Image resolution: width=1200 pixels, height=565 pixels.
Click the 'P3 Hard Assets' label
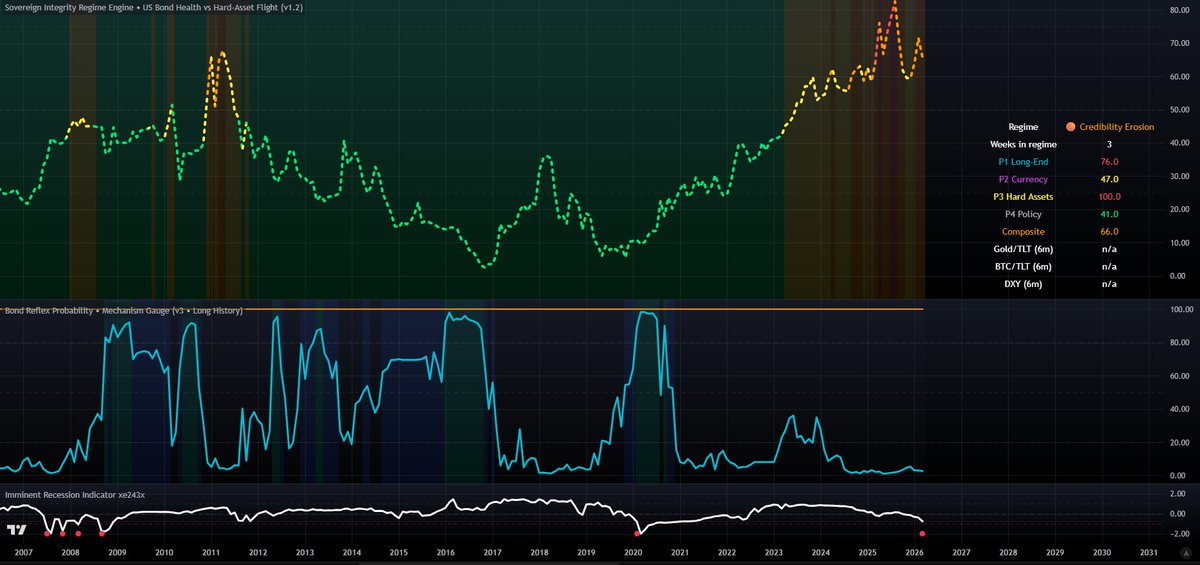tap(1021, 197)
